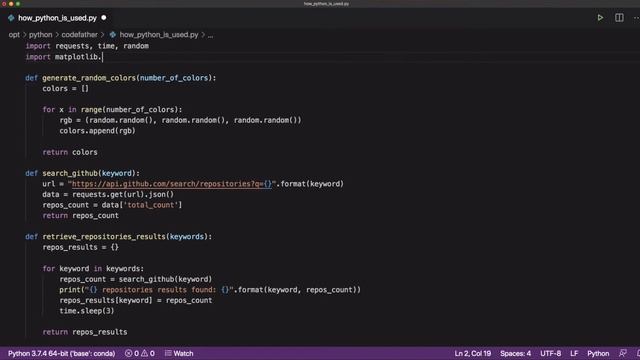The image size is (640, 360).
Task: Follow the api.github.com search URL link
Action: point(171,184)
